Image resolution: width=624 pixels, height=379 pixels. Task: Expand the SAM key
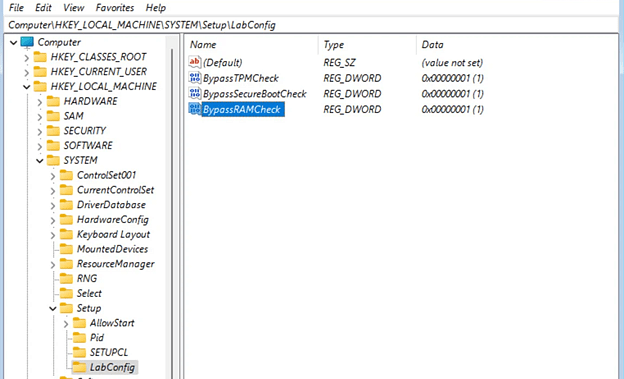[39, 116]
